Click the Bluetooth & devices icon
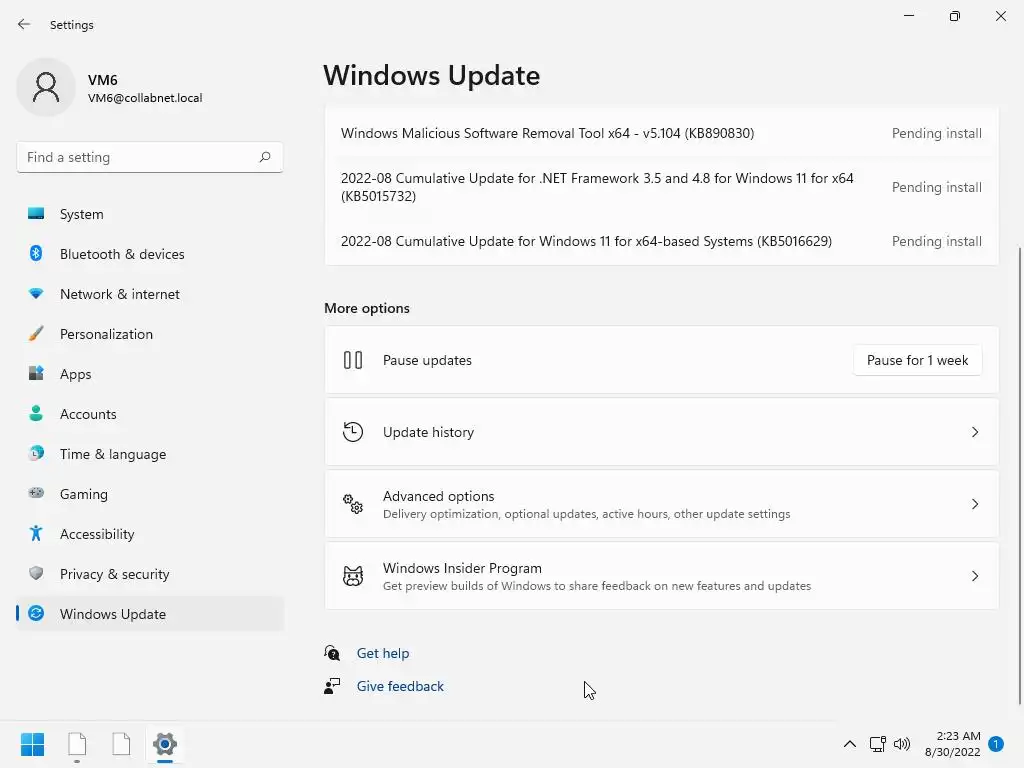This screenshot has height=768, width=1024. tap(36, 254)
